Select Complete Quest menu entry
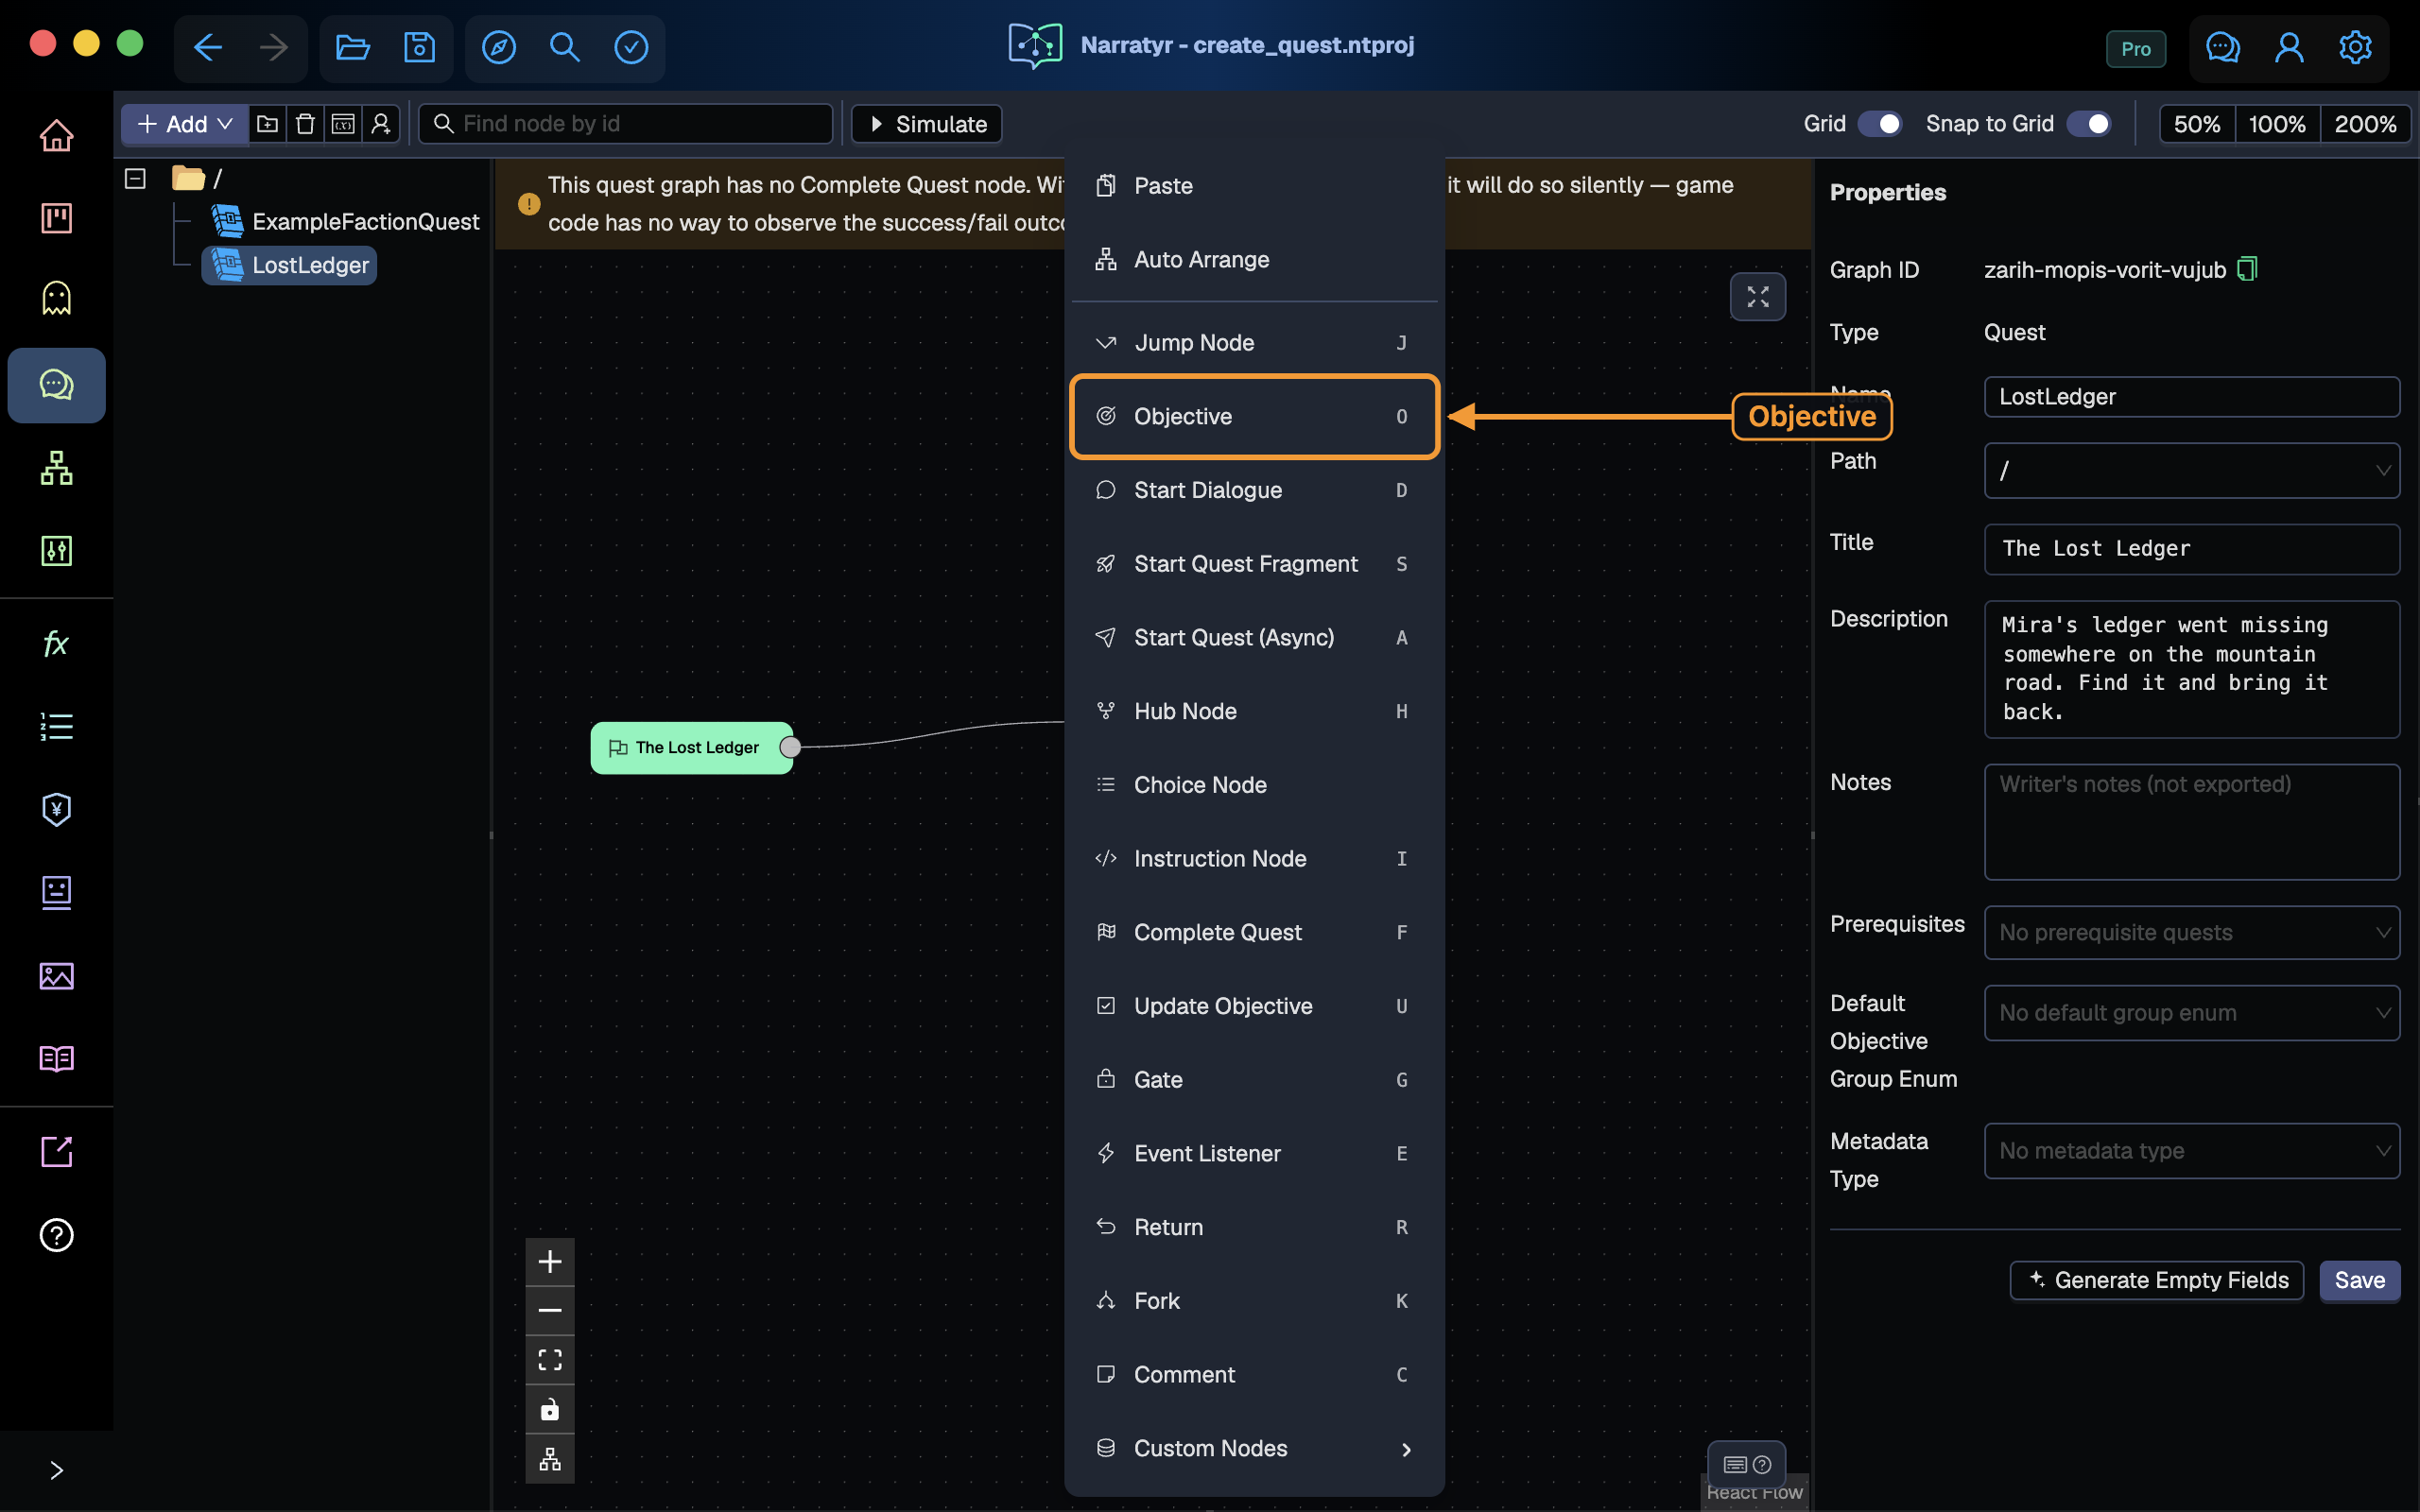Screen dimensions: 2420x1512 point(1254,933)
